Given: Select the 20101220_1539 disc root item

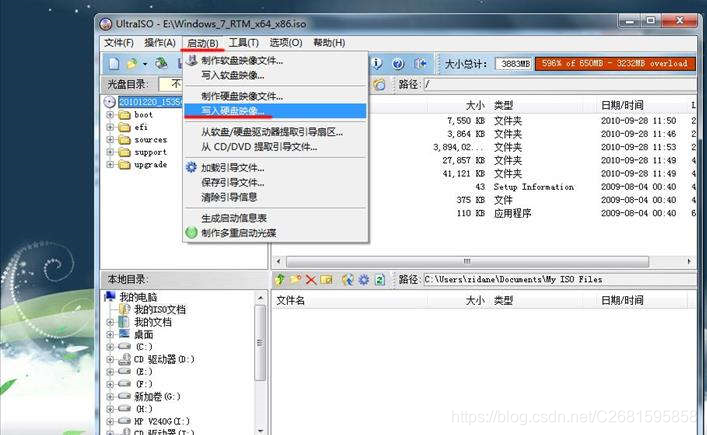Looking at the screenshot, I should (x=150, y=102).
